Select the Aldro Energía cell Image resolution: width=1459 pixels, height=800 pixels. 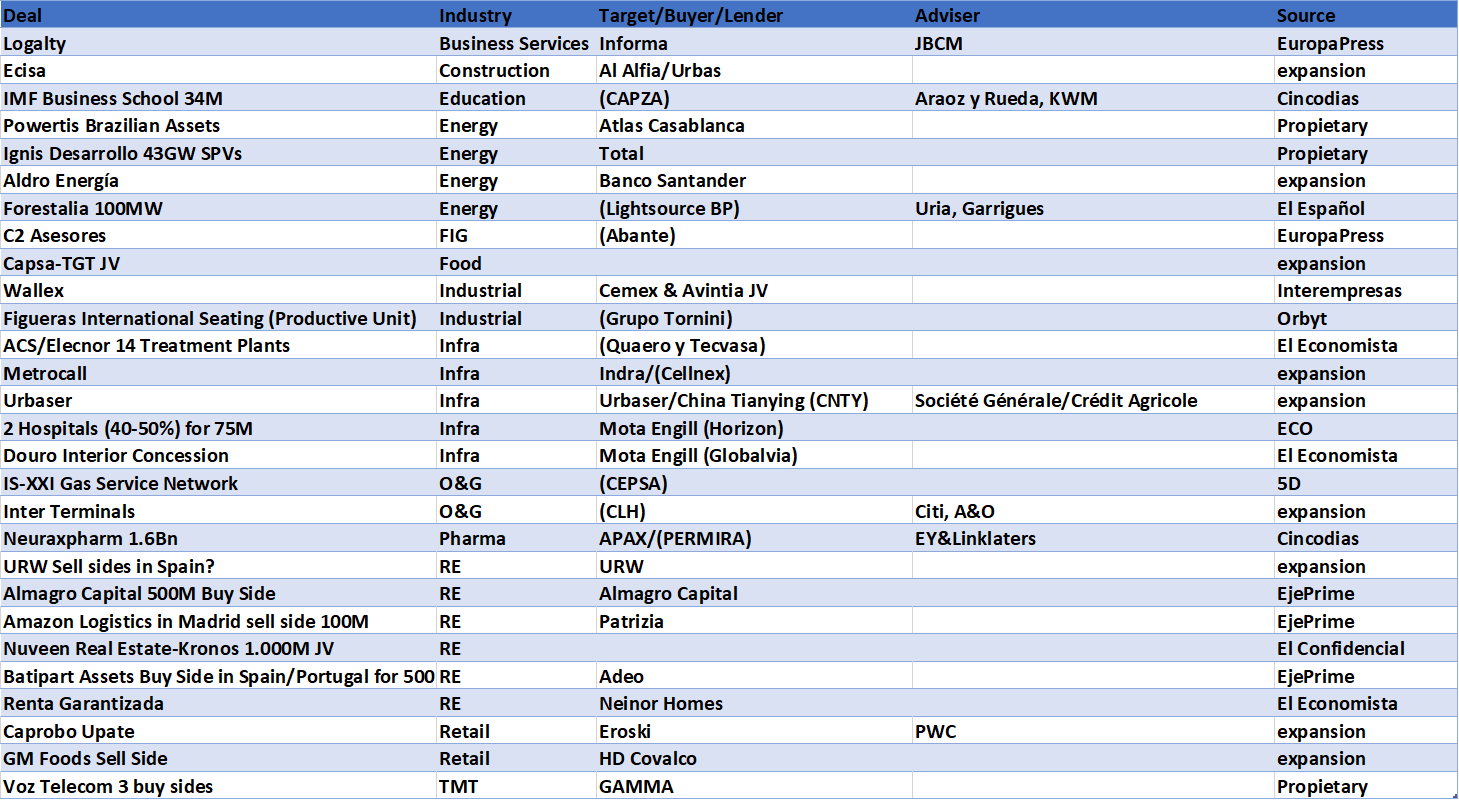(x=218, y=180)
